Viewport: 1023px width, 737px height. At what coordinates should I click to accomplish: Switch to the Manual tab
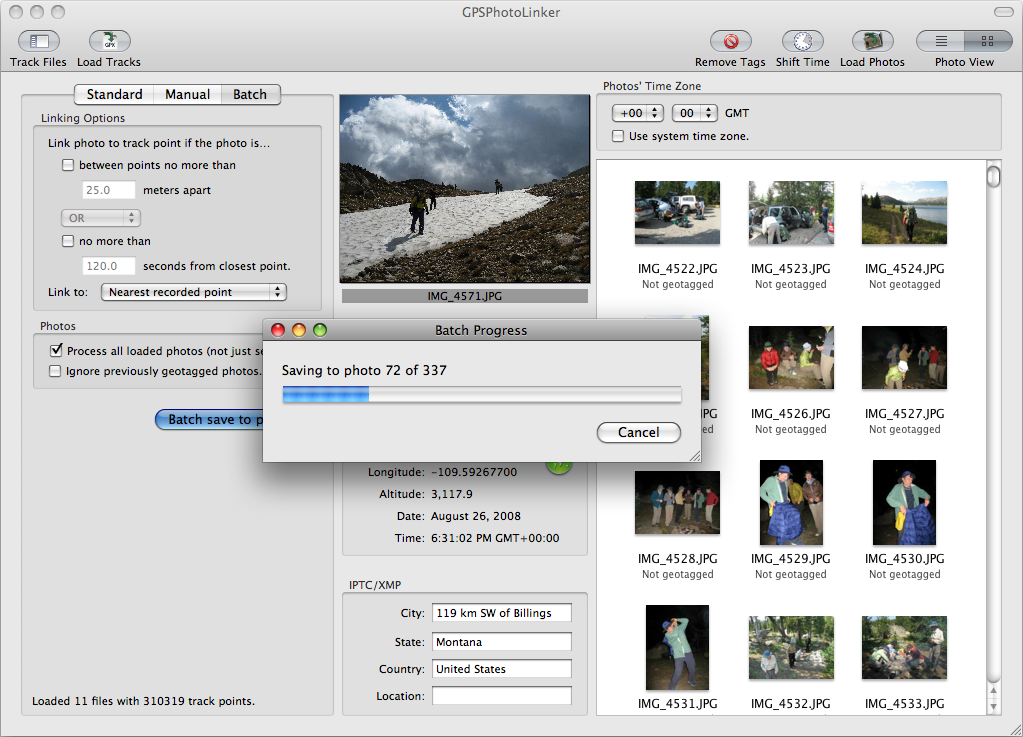[x=187, y=95]
